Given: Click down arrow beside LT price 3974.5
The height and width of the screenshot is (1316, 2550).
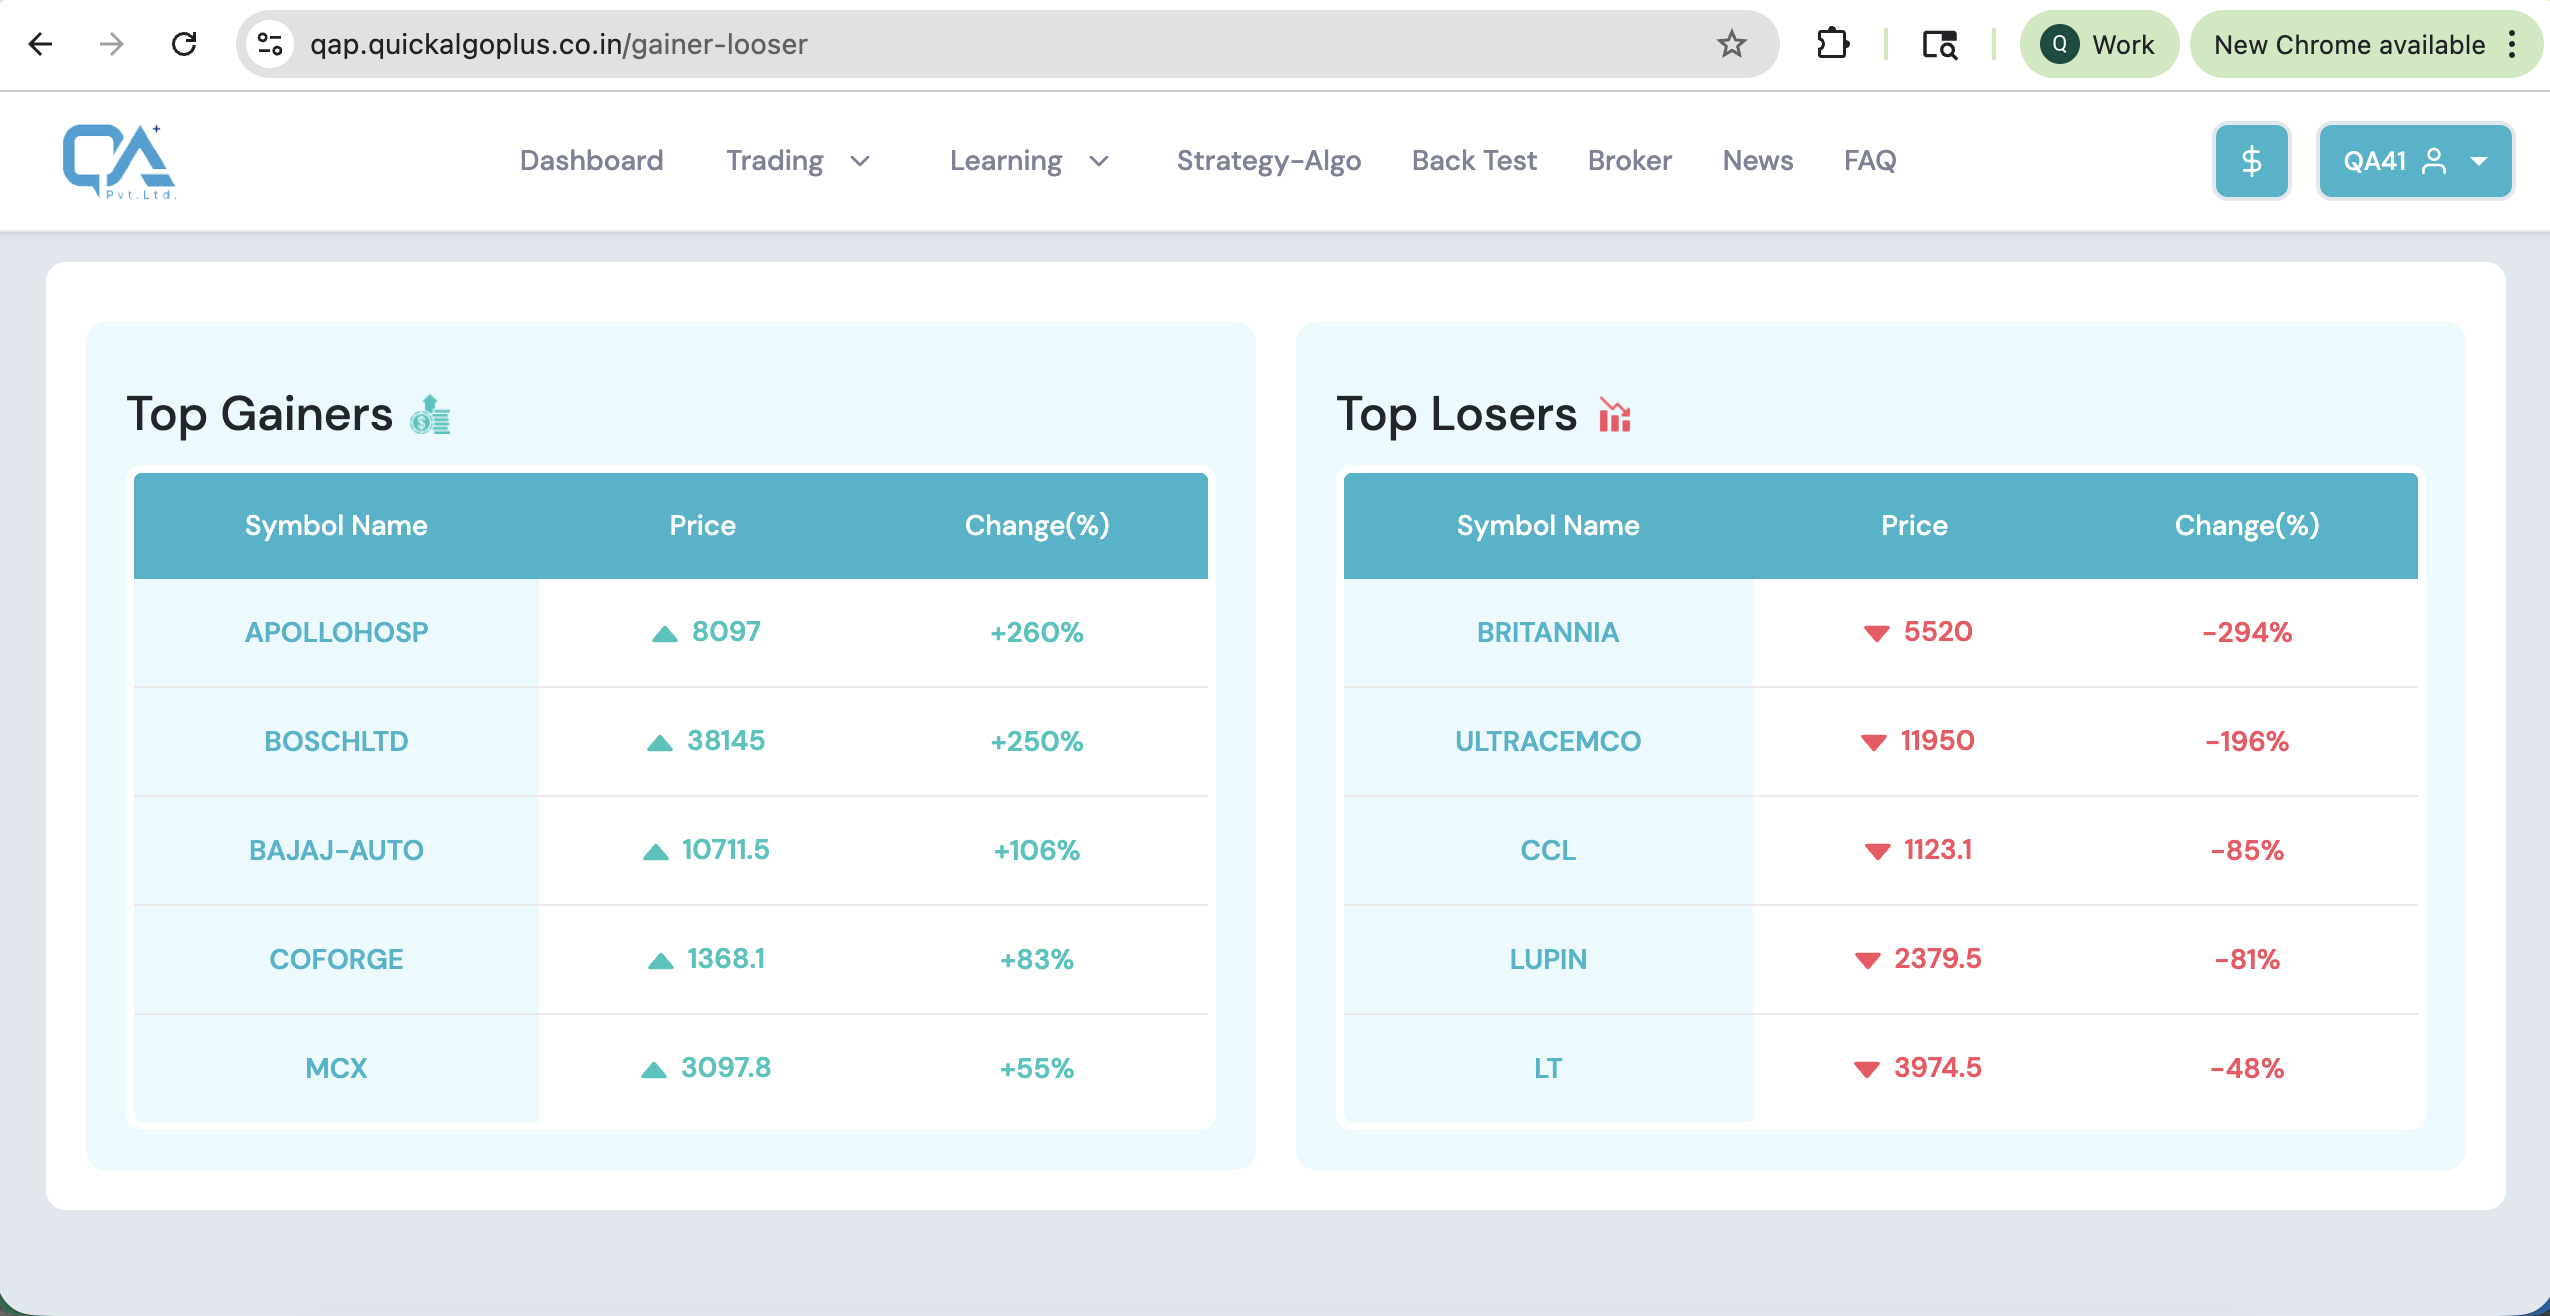Looking at the screenshot, I should pyautogui.click(x=1866, y=1070).
